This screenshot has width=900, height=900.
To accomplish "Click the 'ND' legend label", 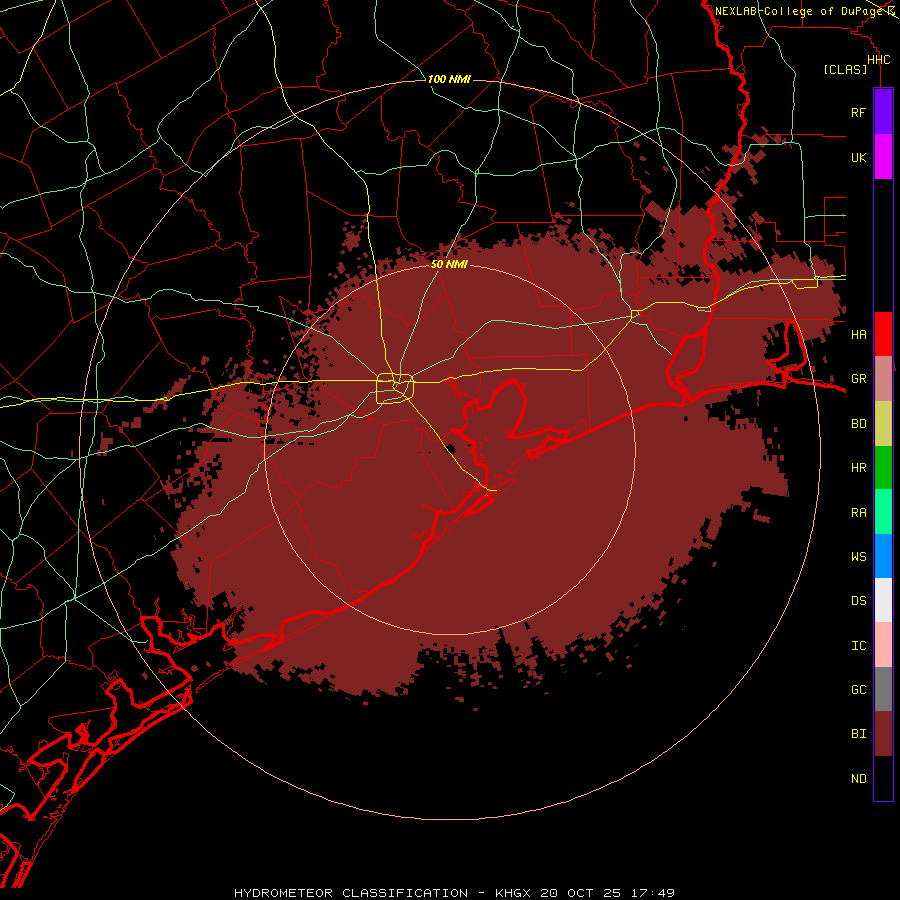I will coord(859,779).
